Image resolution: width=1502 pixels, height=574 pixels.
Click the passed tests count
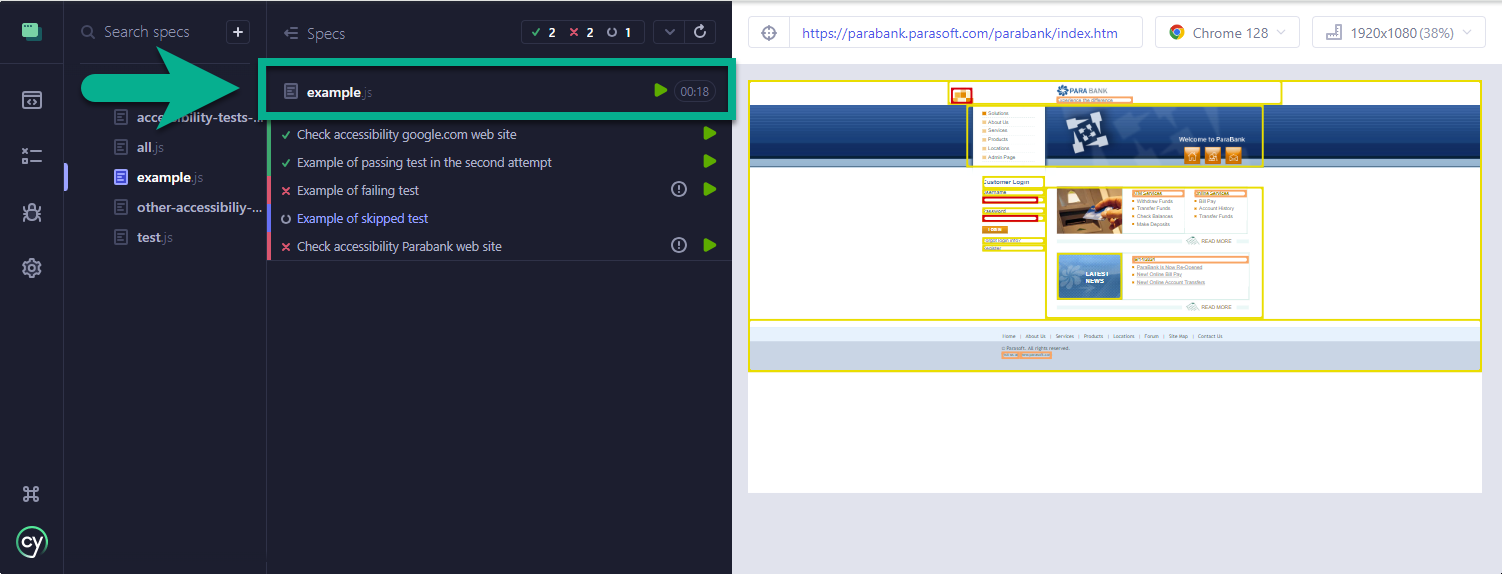[x=544, y=32]
